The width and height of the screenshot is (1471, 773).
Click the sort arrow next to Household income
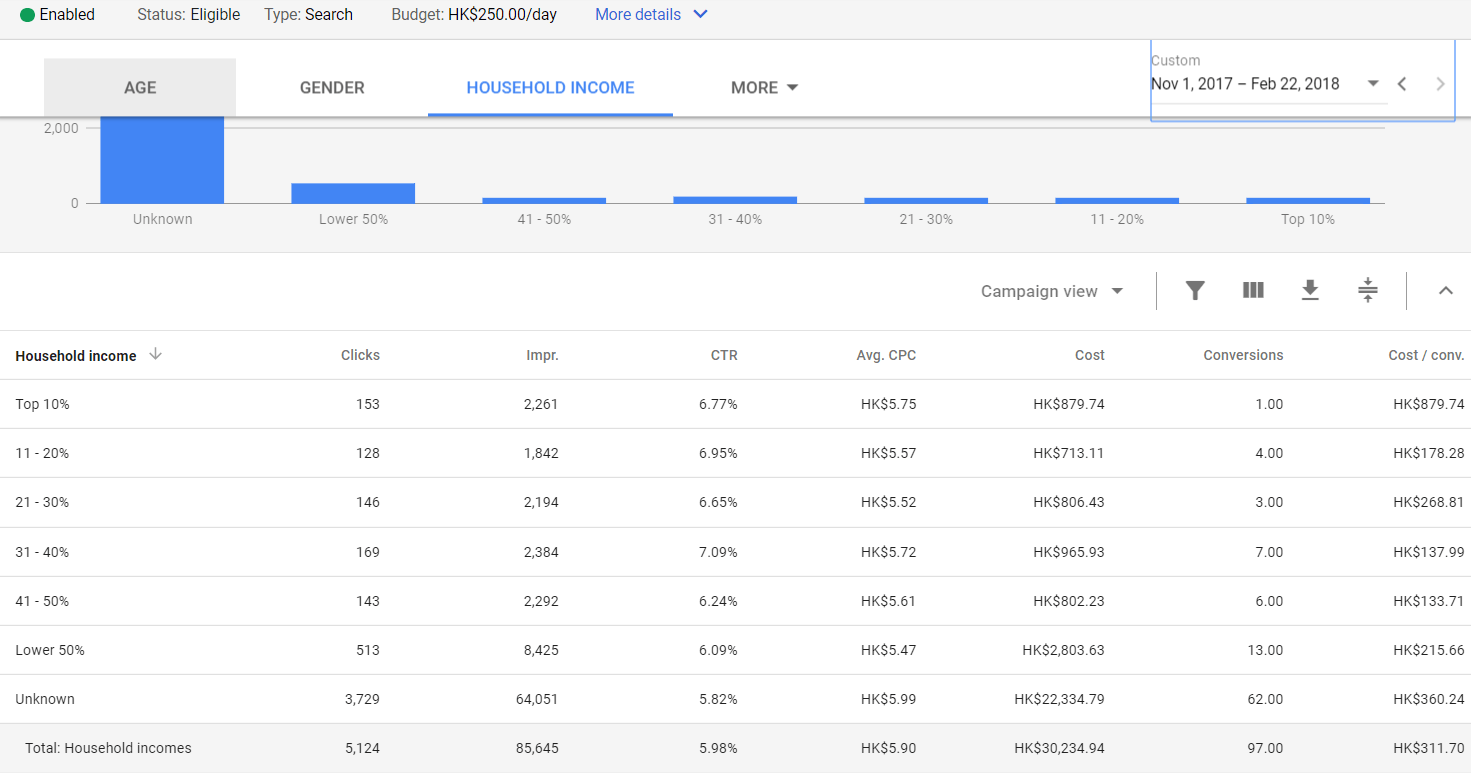click(156, 355)
